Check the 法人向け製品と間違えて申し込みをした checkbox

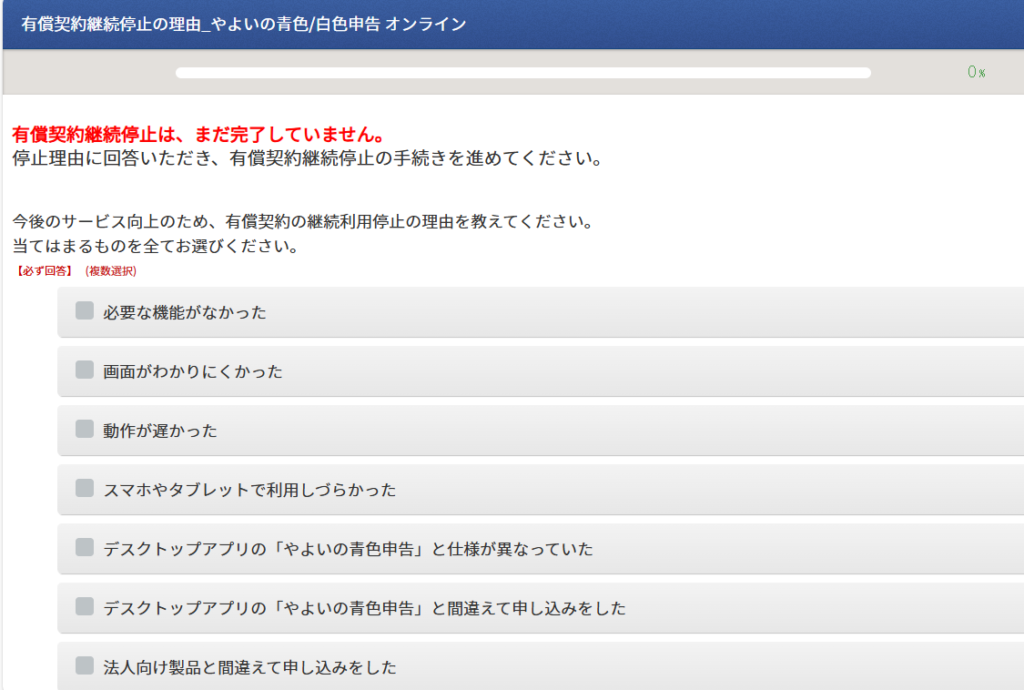[85, 666]
